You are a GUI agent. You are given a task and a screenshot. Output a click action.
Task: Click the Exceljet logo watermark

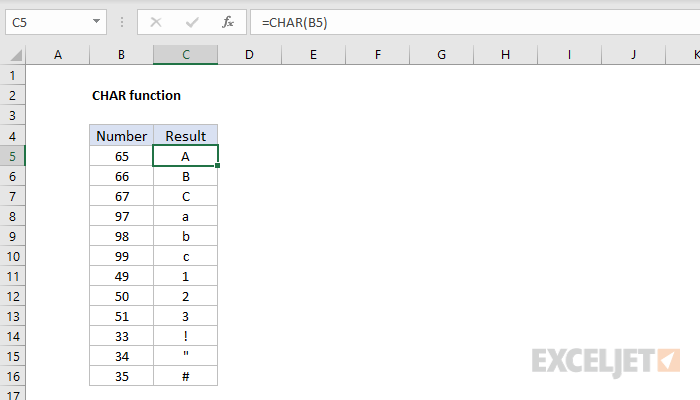(606, 359)
